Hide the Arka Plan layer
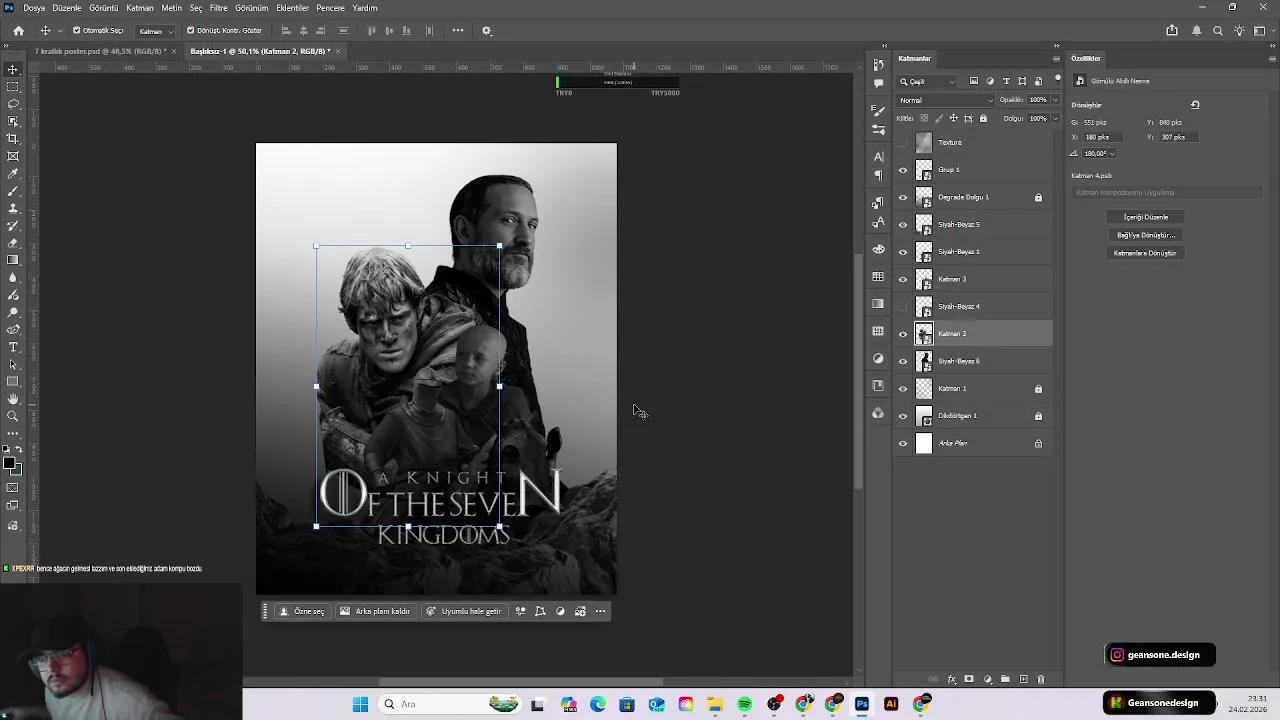Image resolution: width=1280 pixels, height=720 pixels. tap(903, 443)
